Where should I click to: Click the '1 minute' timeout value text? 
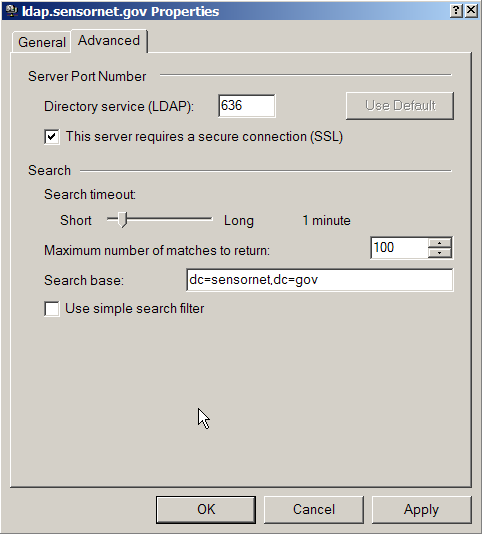tap(326, 221)
